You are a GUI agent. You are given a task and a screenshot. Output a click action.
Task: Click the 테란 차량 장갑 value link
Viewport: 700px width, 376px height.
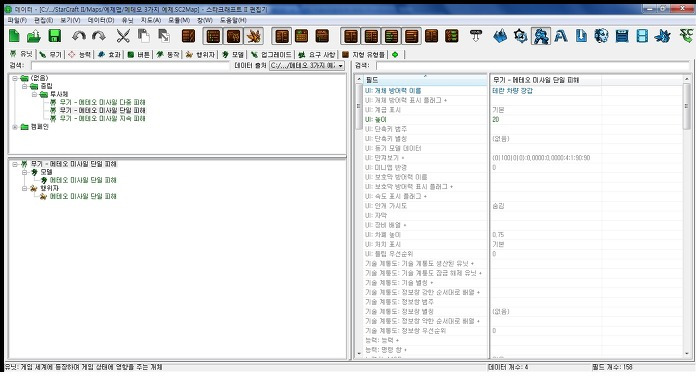512,91
